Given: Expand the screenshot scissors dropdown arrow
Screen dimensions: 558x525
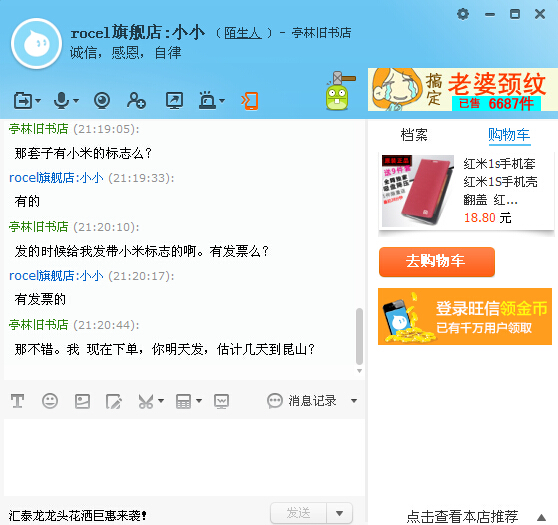Looking at the screenshot, I should point(161,401).
